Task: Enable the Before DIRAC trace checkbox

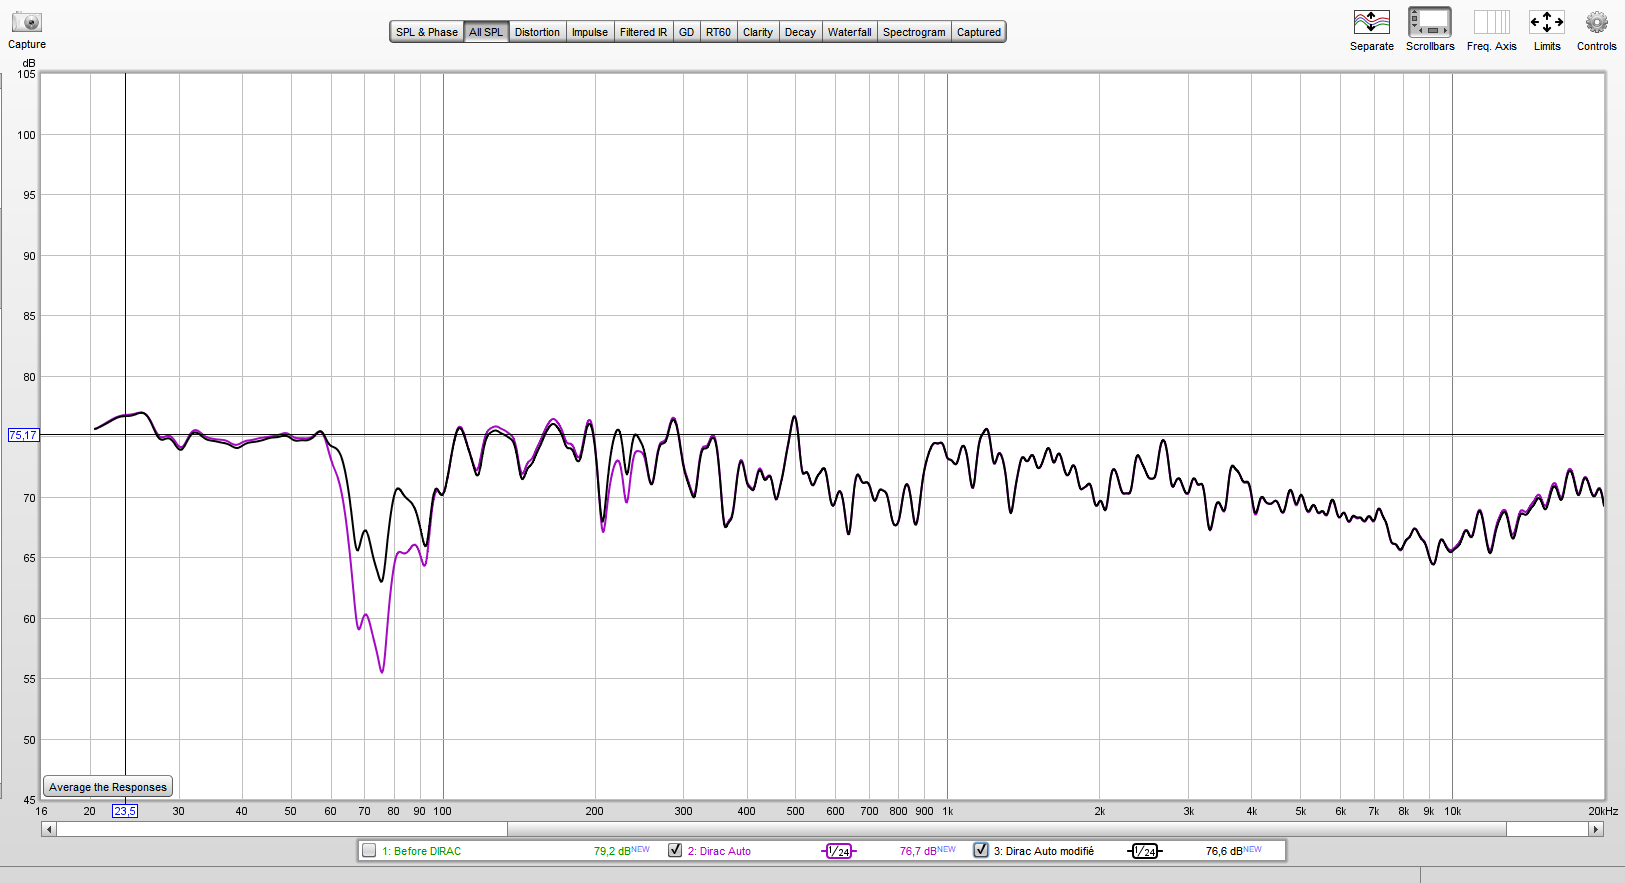Action: tap(369, 850)
